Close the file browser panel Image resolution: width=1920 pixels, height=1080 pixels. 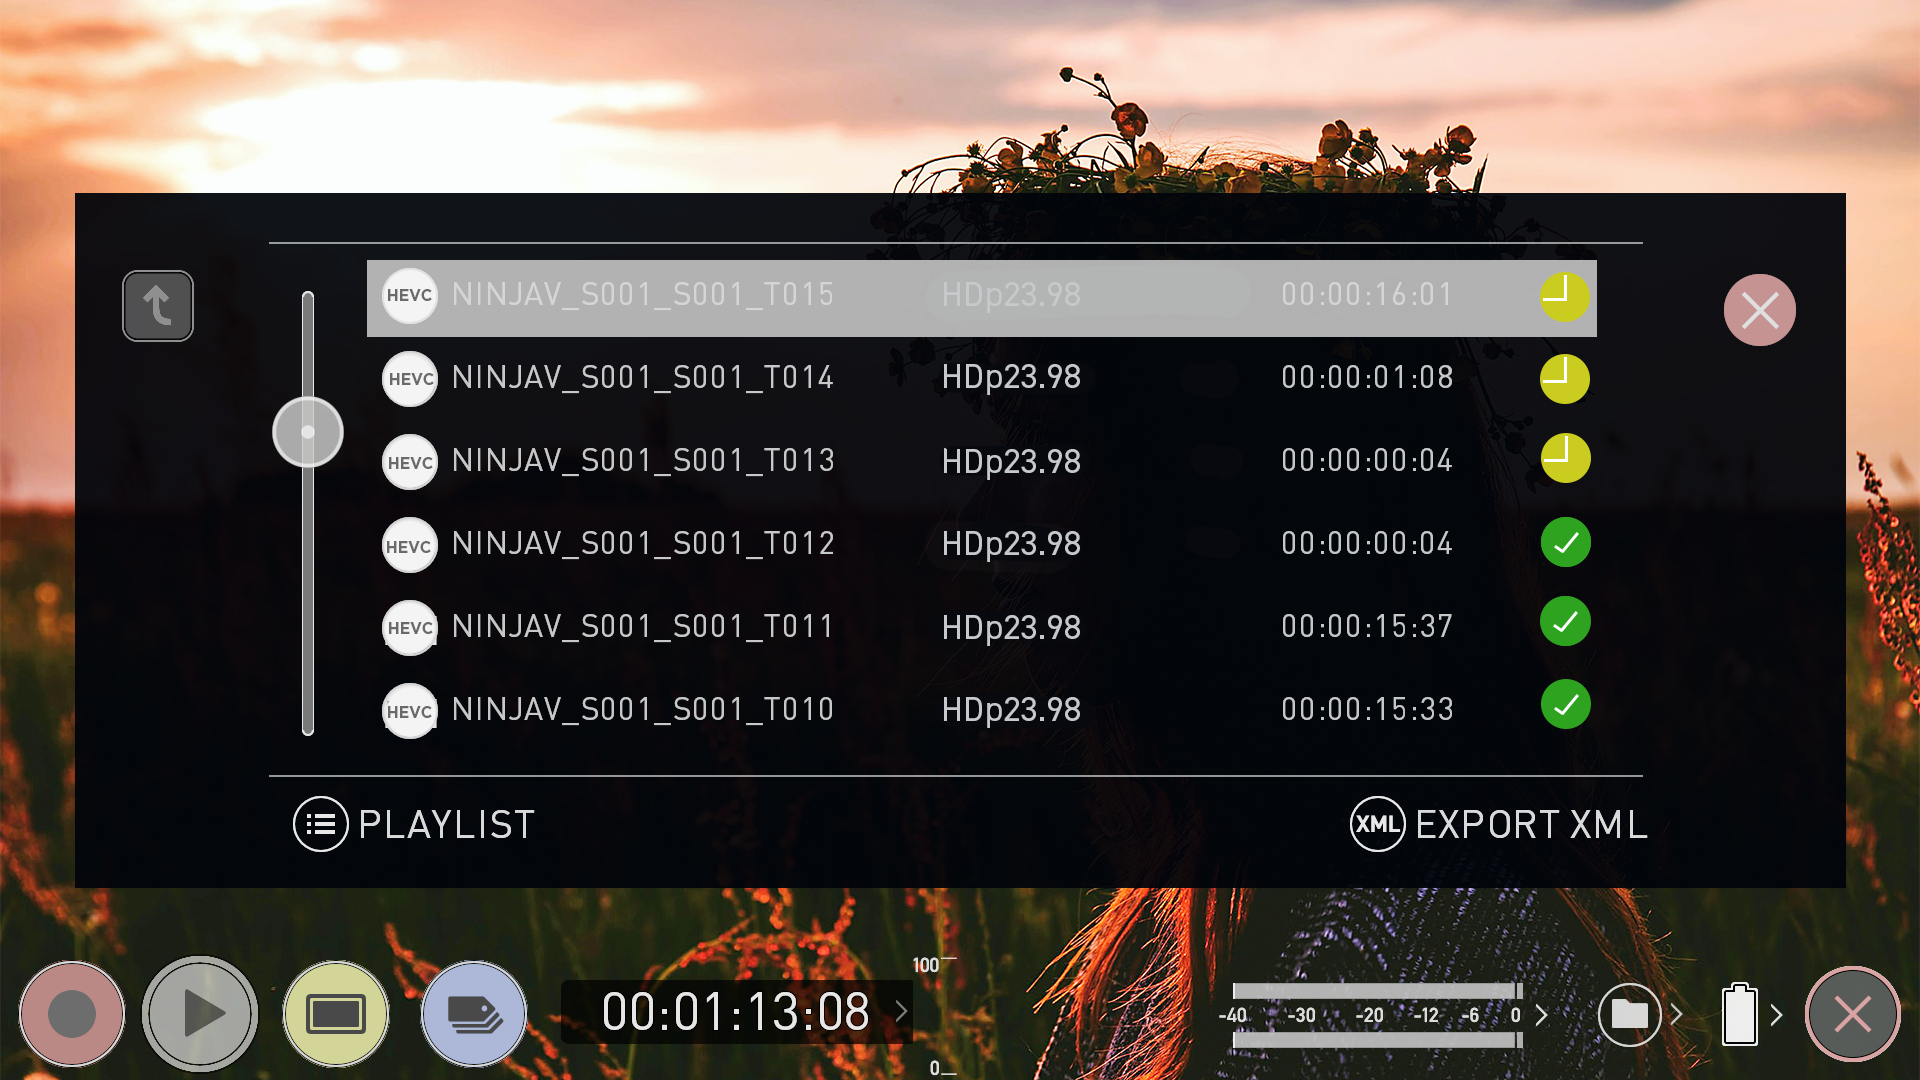tap(1759, 310)
